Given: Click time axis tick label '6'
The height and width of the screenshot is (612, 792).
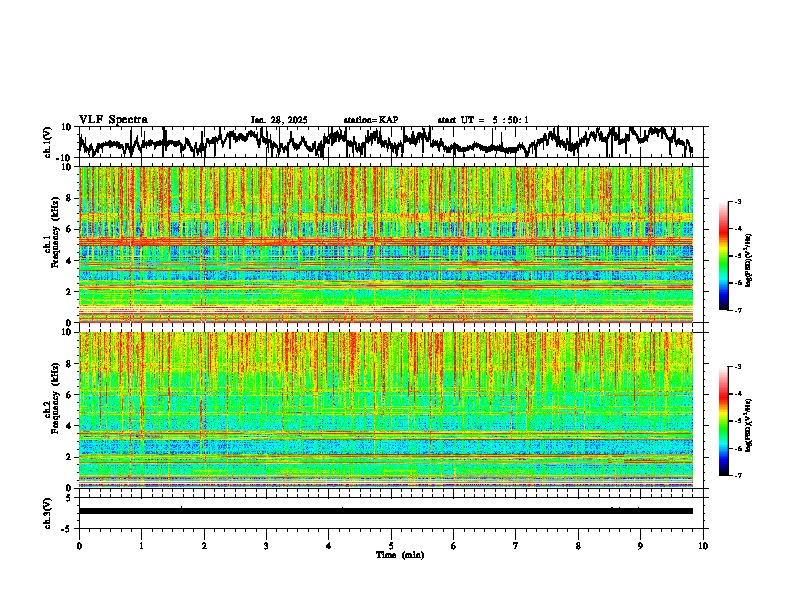Looking at the screenshot, I should 454,546.
